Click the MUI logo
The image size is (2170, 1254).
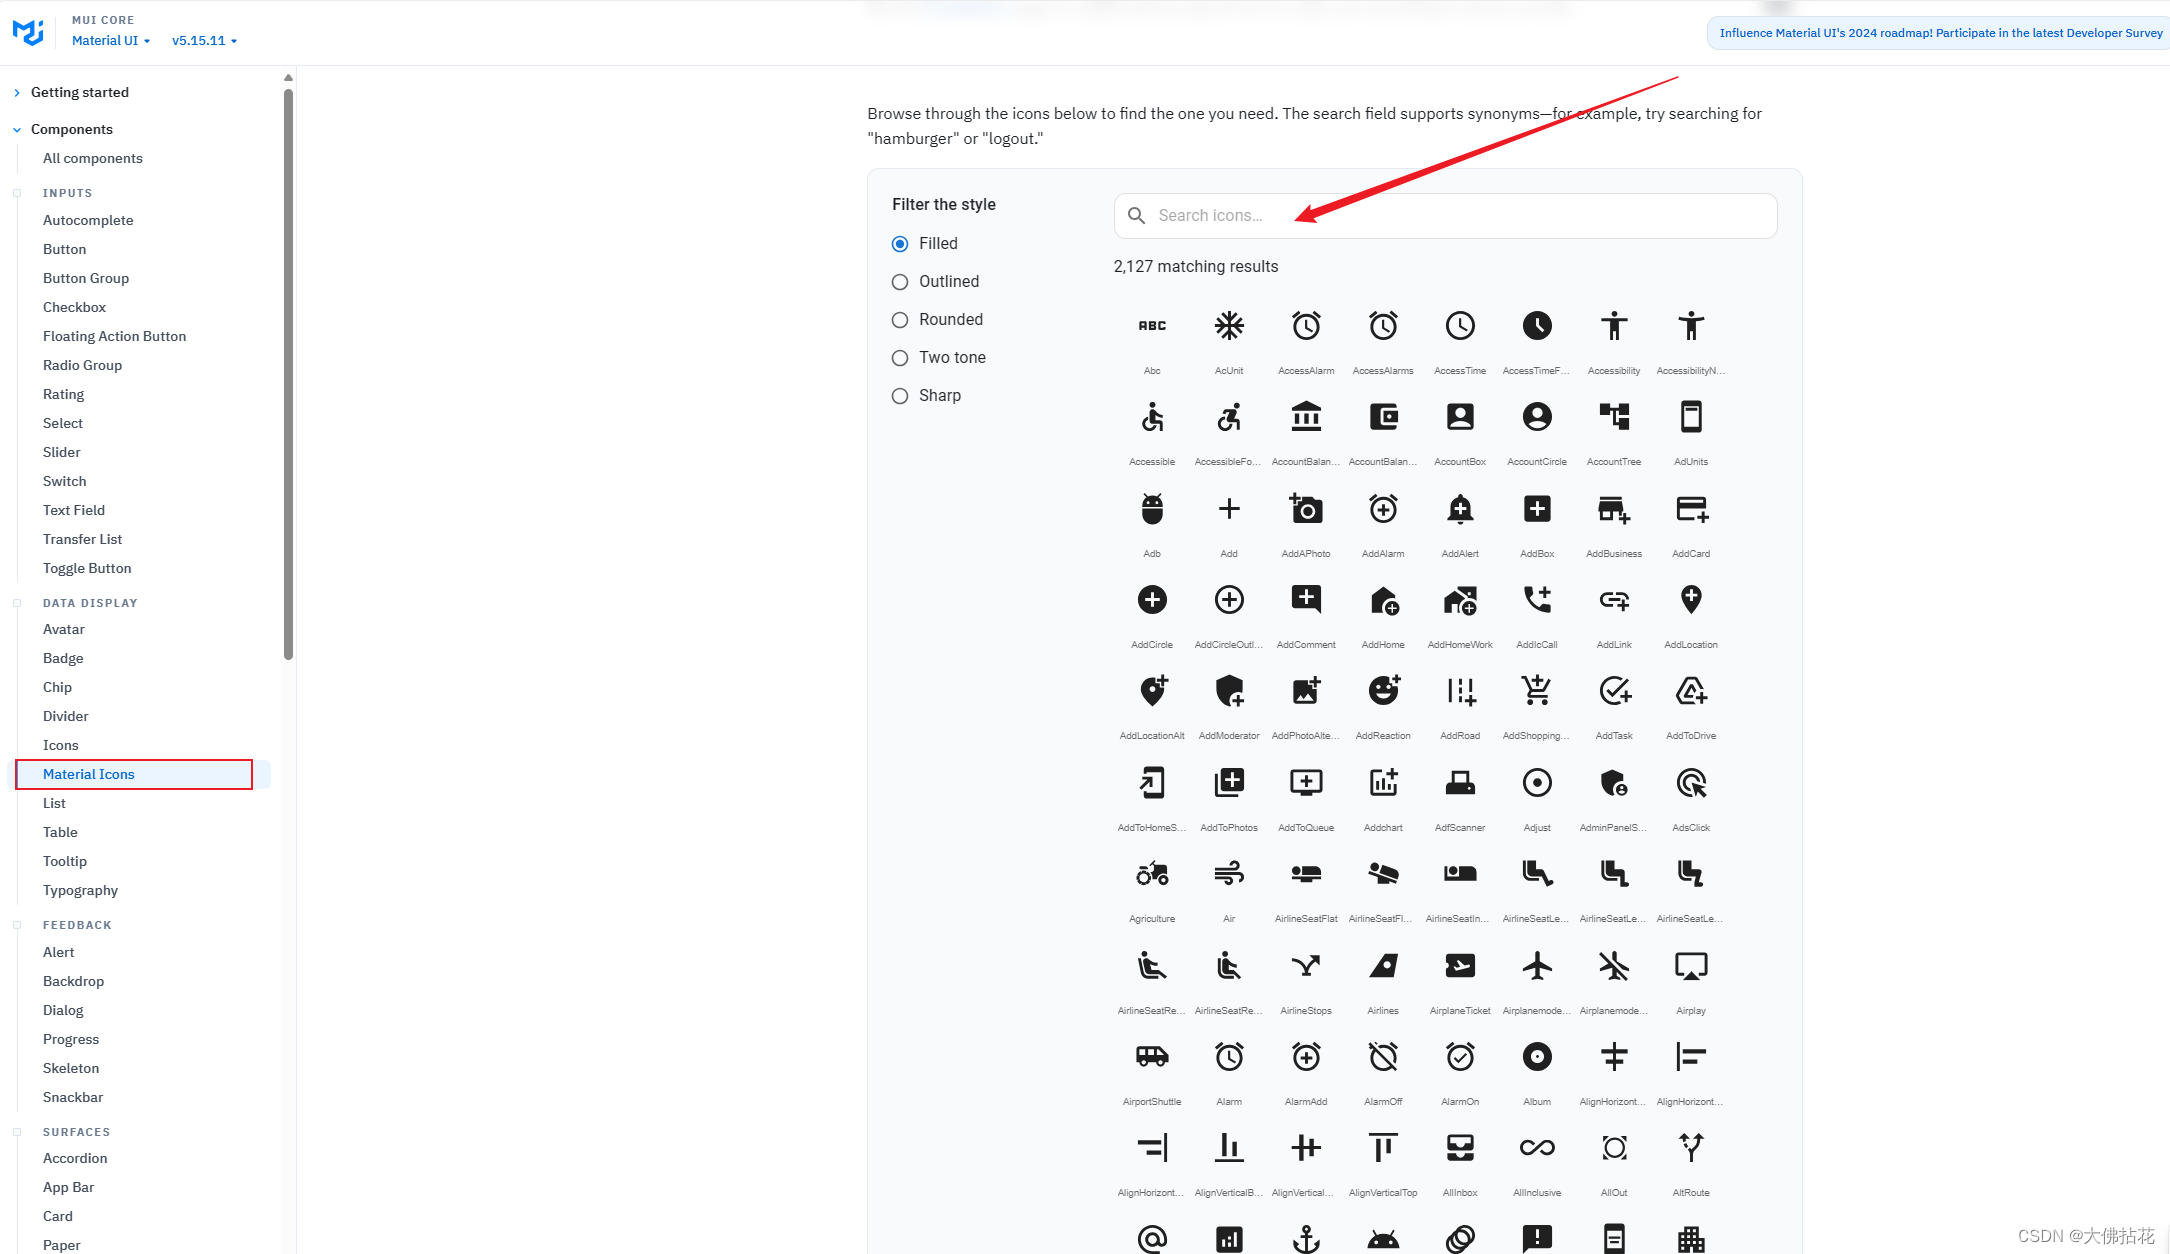[28, 32]
